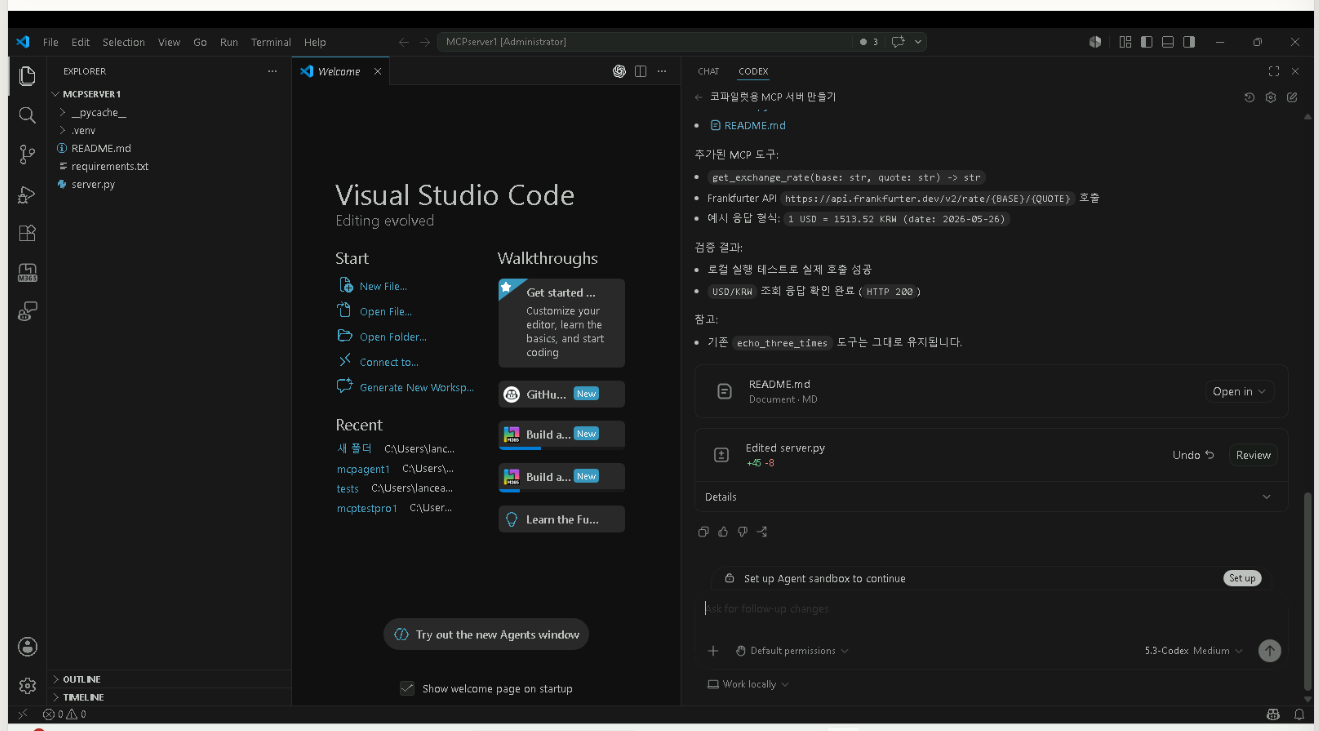Image resolution: width=1319 pixels, height=731 pixels.
Task: Click Review for edited server.py
Action: (1253, 455)
